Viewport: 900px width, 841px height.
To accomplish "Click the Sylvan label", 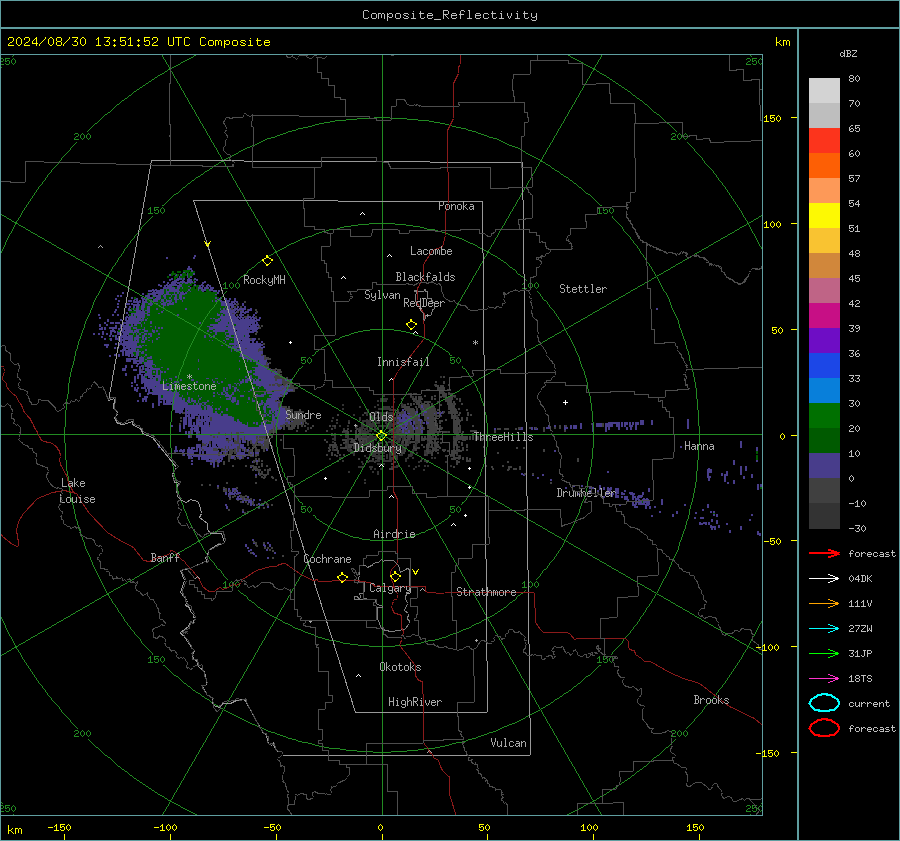I will tap(382, 295).
